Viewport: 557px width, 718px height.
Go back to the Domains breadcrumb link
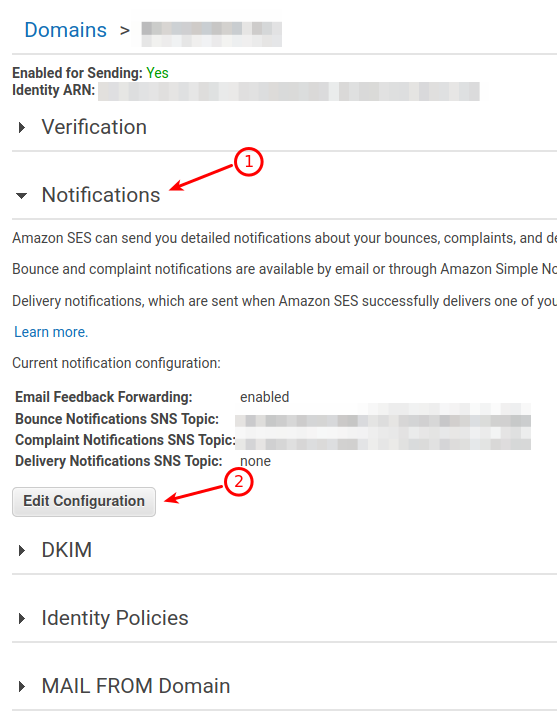tap(66, 30)
